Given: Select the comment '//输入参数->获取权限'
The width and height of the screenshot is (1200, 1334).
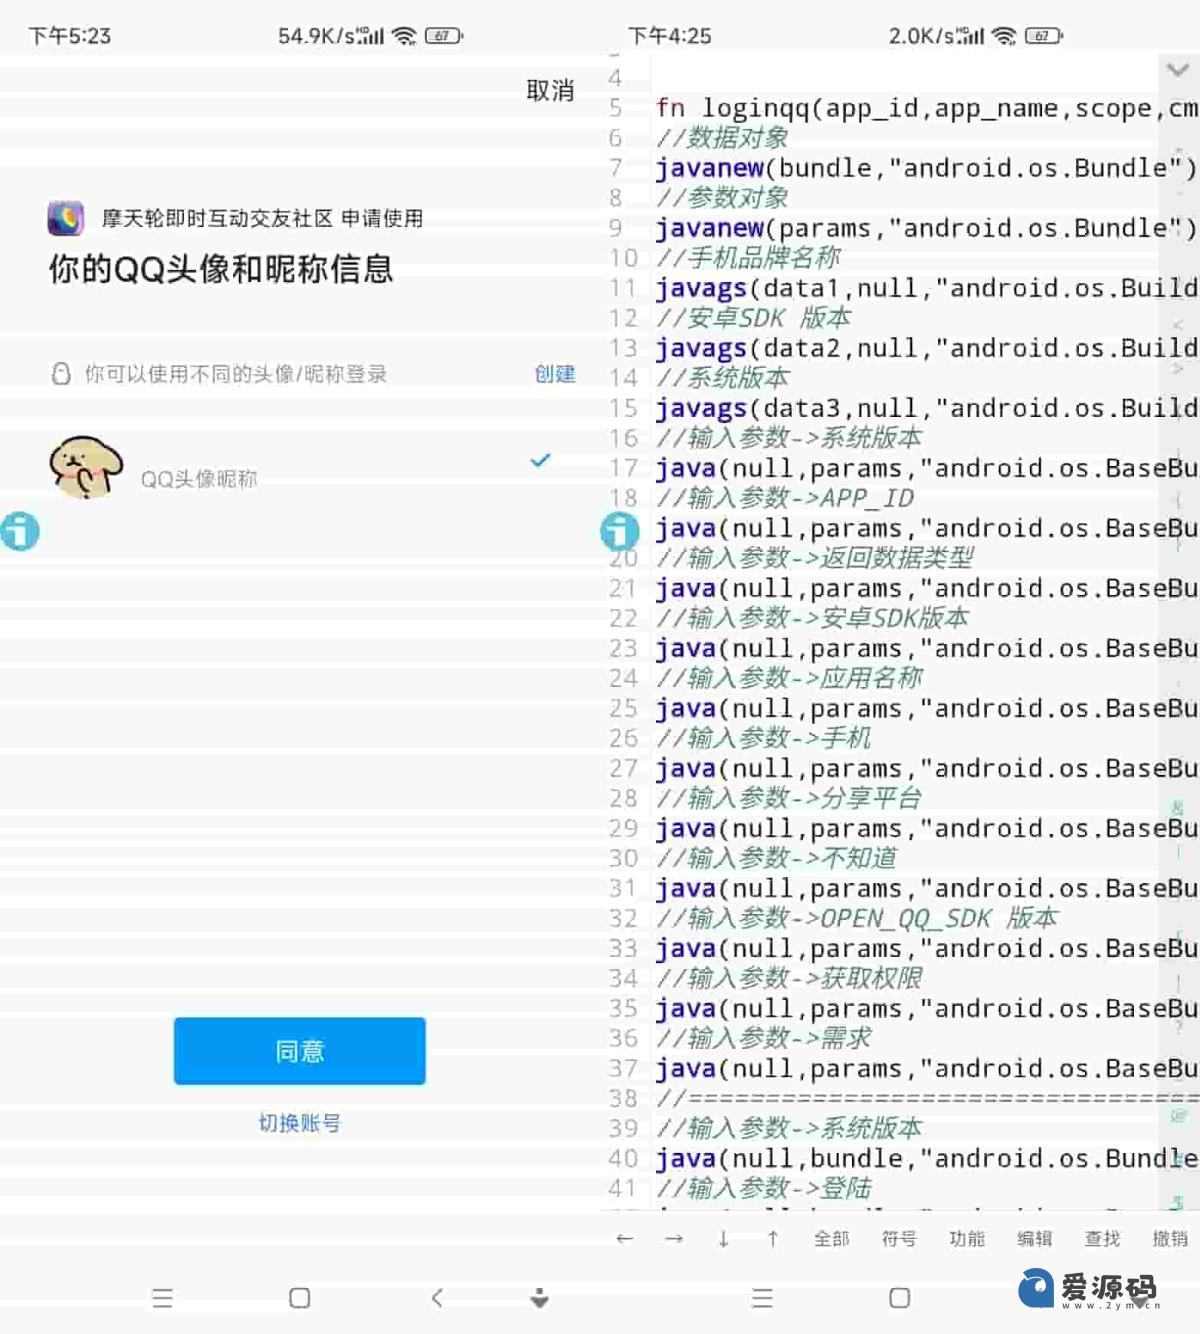Looking at the screenshot, I should [x=789, y=978].
